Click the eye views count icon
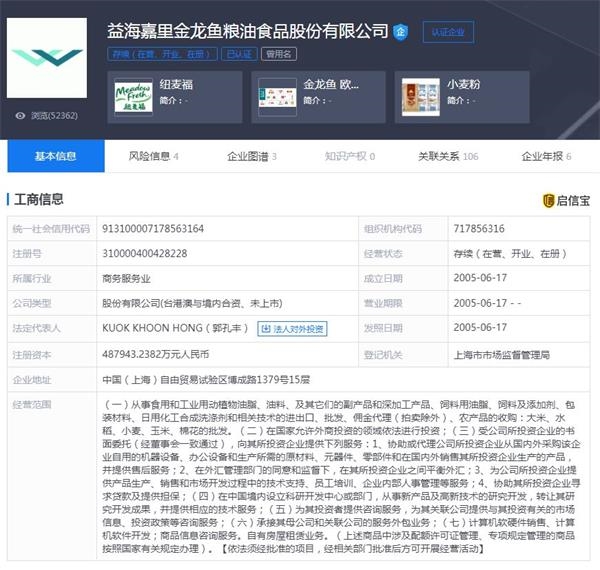The height and width of the screenshot is (570, 600). (20, 115)
